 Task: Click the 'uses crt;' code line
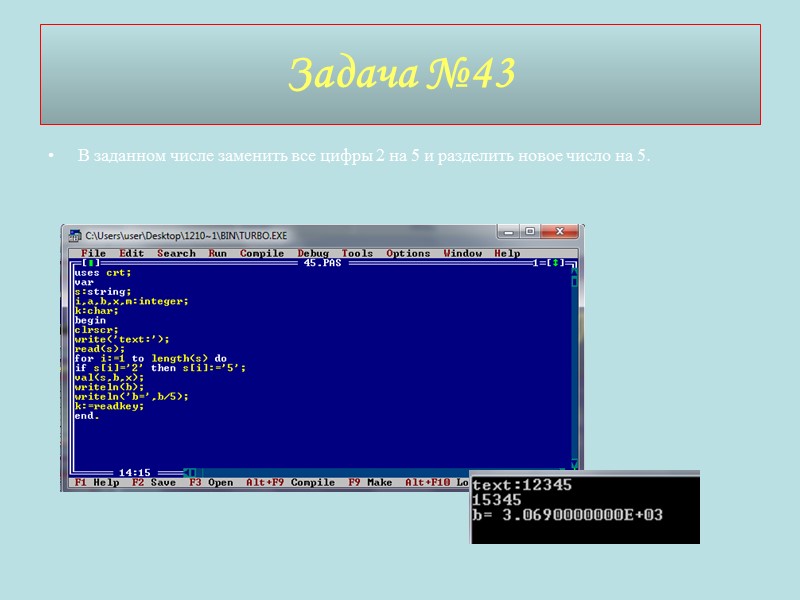[x=103, y=272]
